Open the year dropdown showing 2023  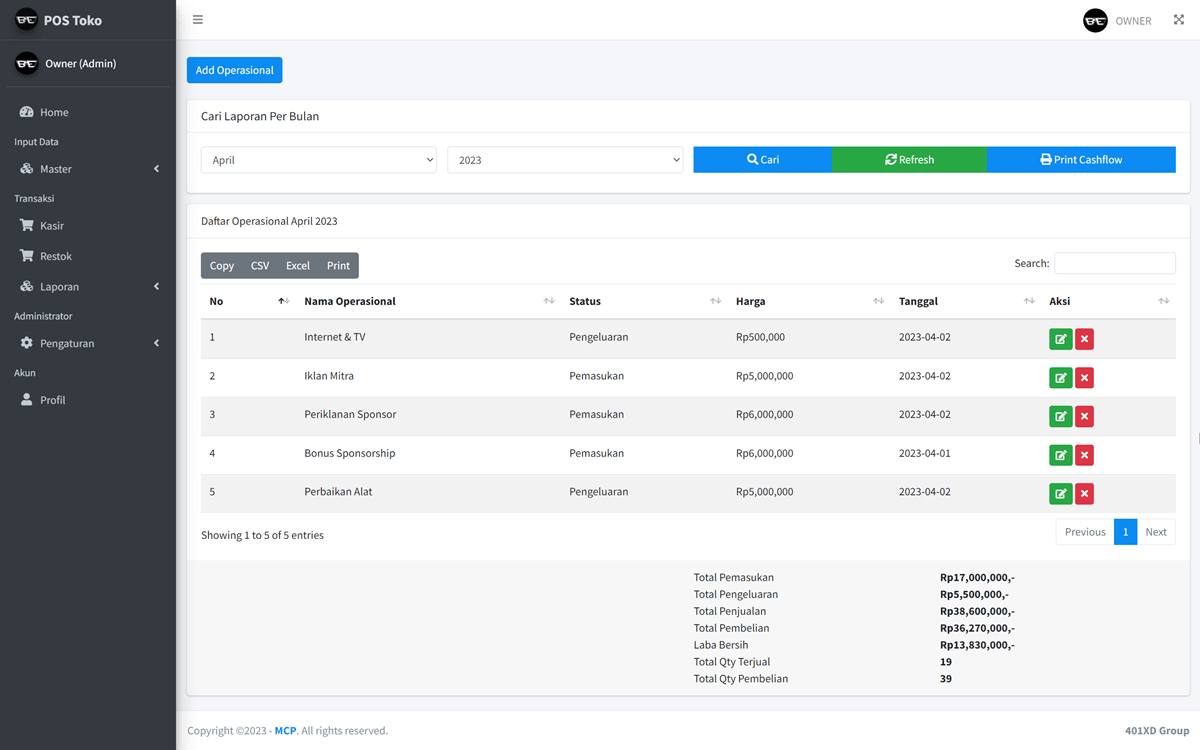[x=565, y=159]
